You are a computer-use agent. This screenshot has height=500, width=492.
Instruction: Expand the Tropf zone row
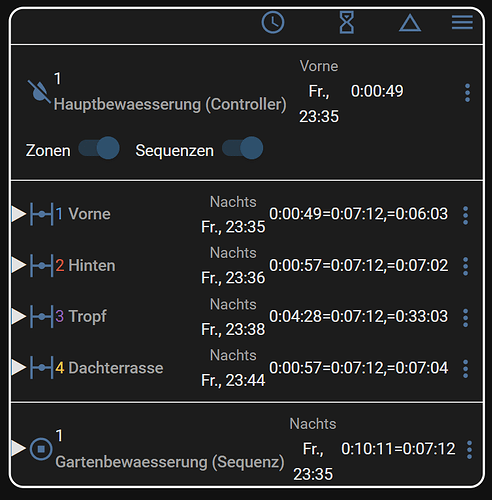click(18, 316)
